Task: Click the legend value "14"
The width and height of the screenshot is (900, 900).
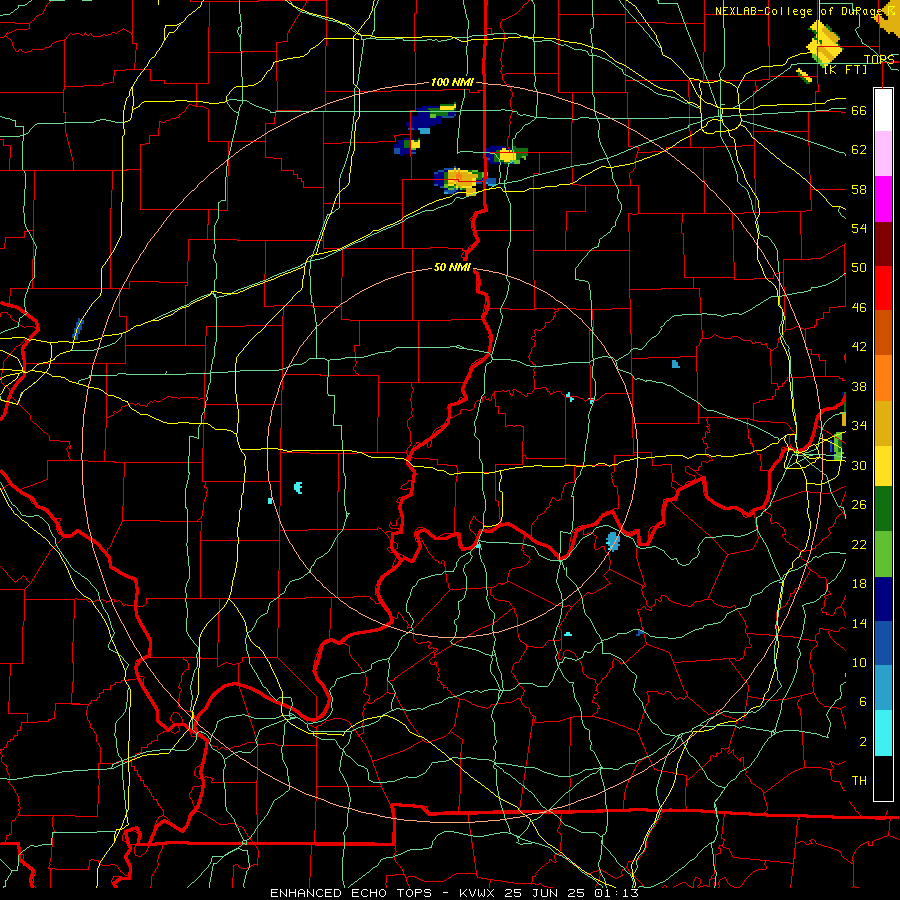Action: (859, 623)
